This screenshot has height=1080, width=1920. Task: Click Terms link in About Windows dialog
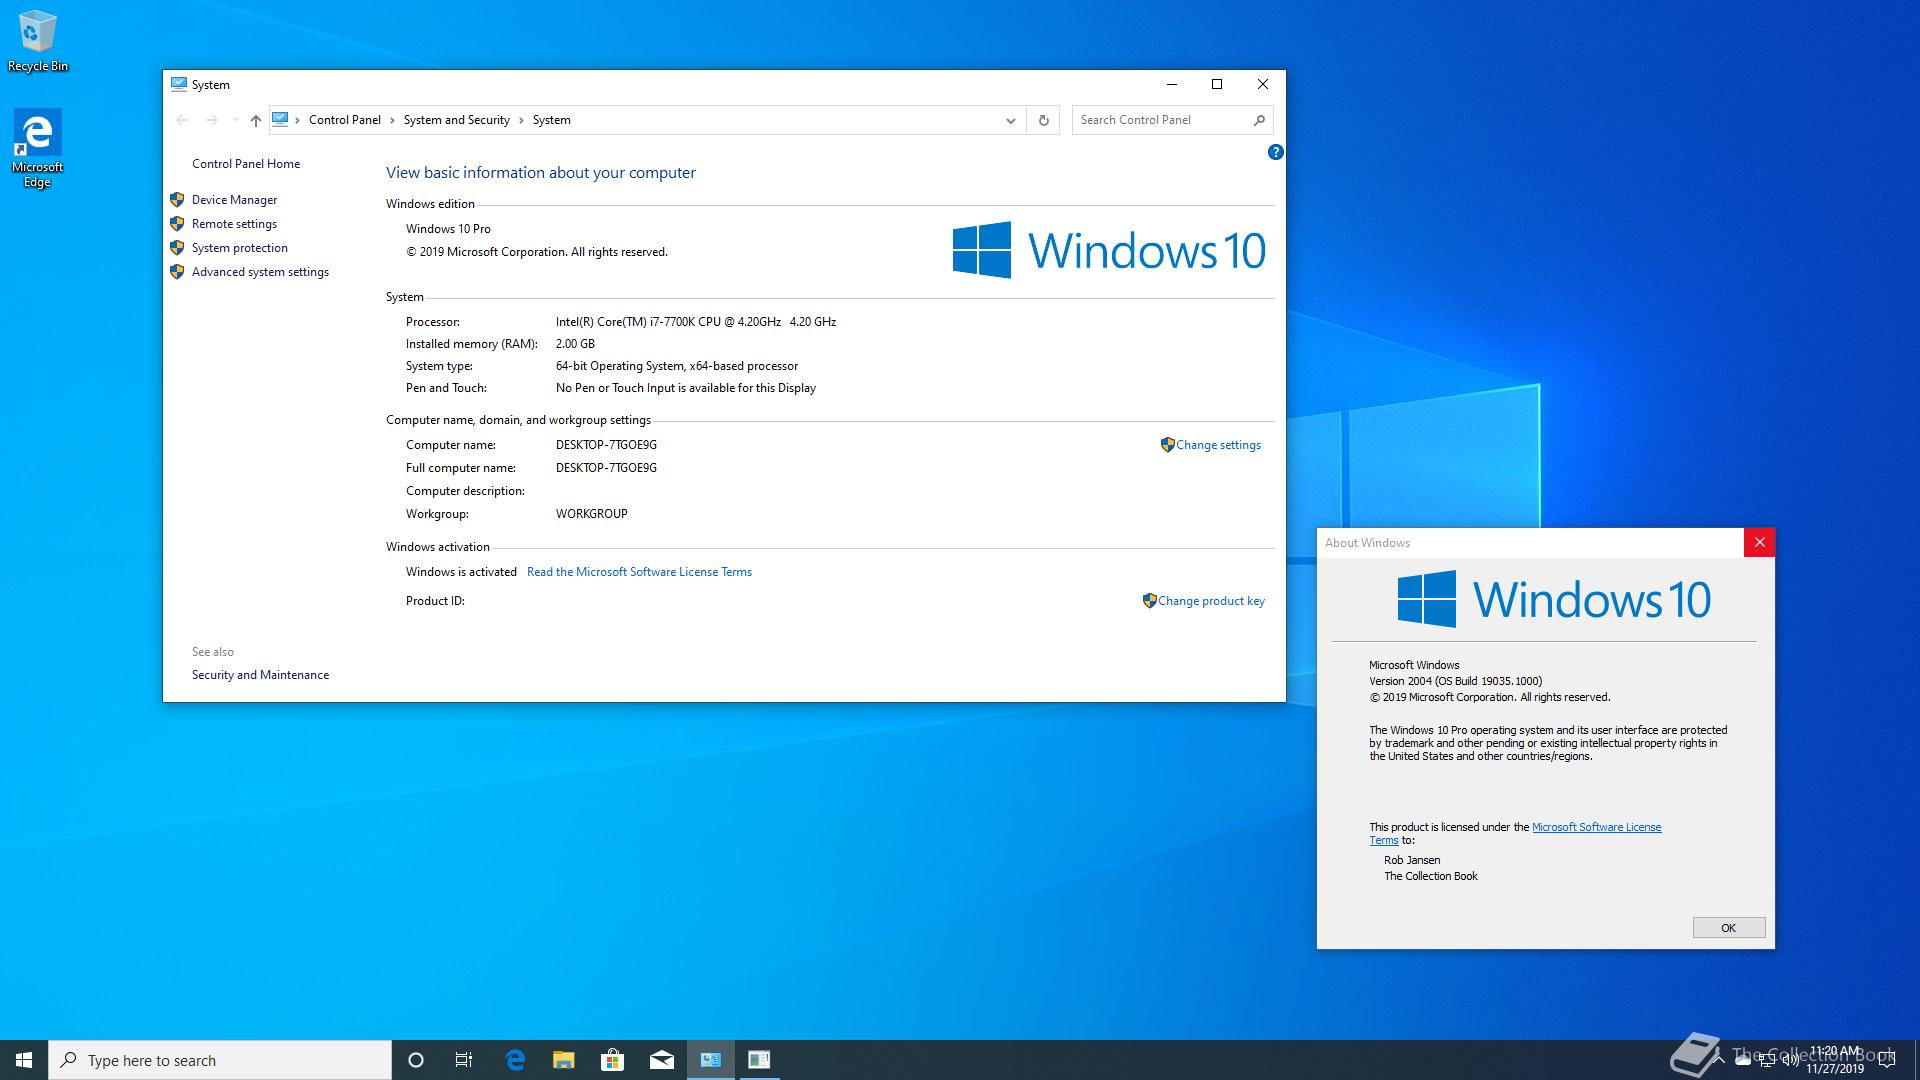[1383, 841]
